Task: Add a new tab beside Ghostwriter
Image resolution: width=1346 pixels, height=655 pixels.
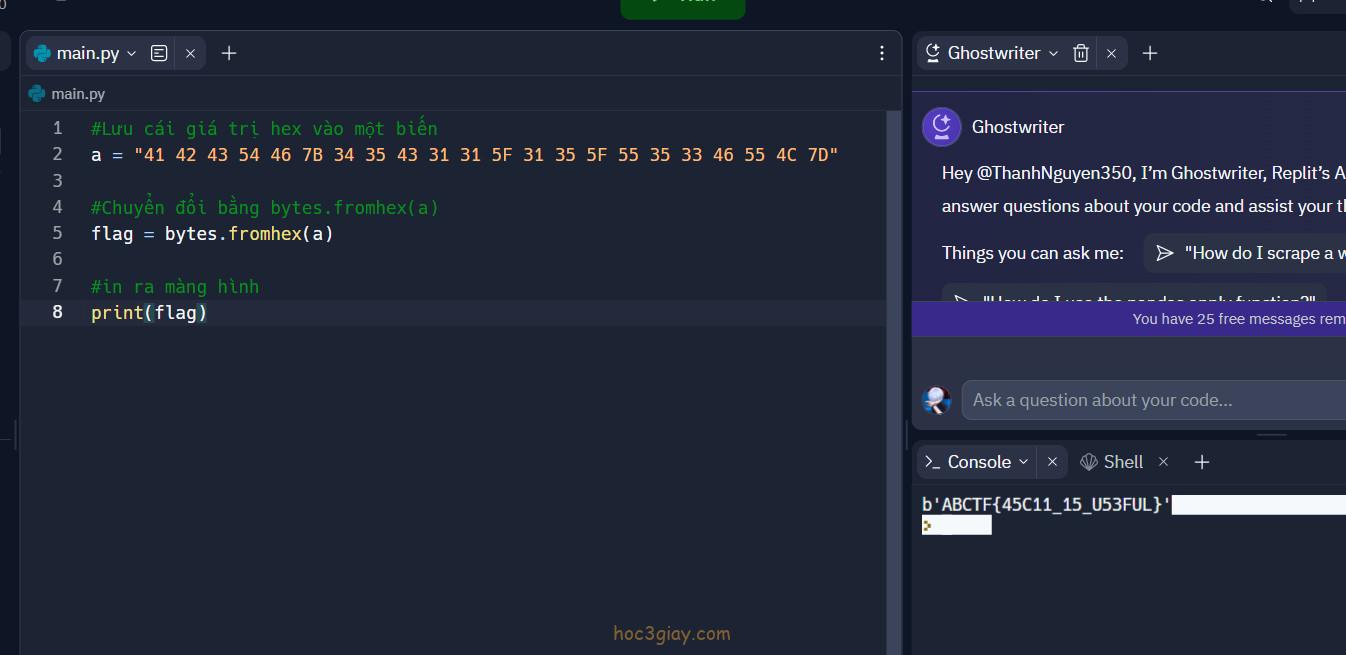Action: click(x=1150, y=53)
